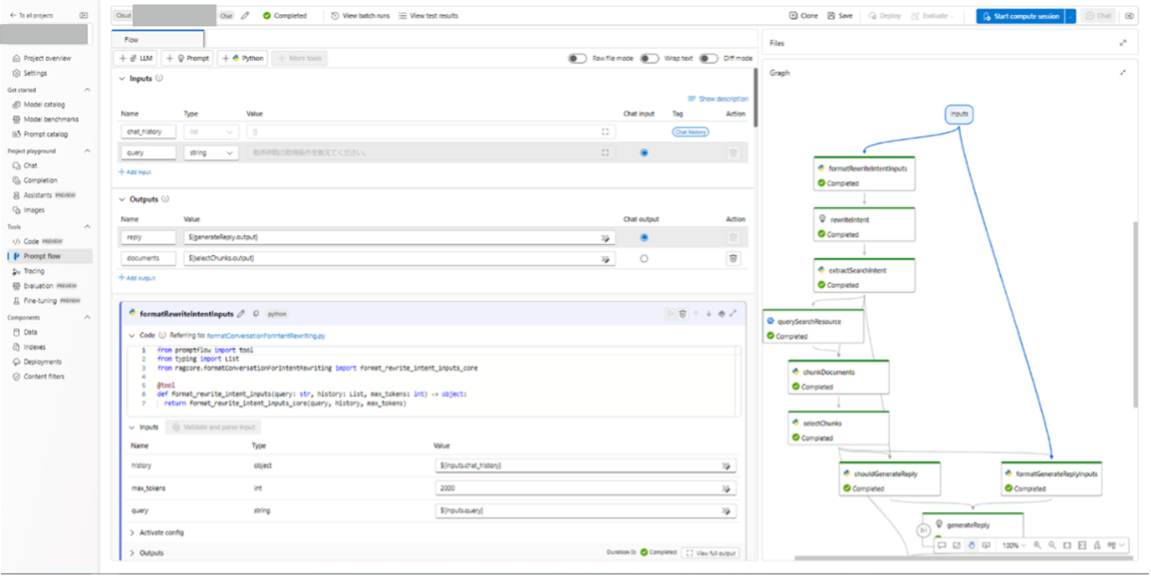This screenshot has height=577, width=1151.
Task: Clone the flow
Action: tap(804, 15)
